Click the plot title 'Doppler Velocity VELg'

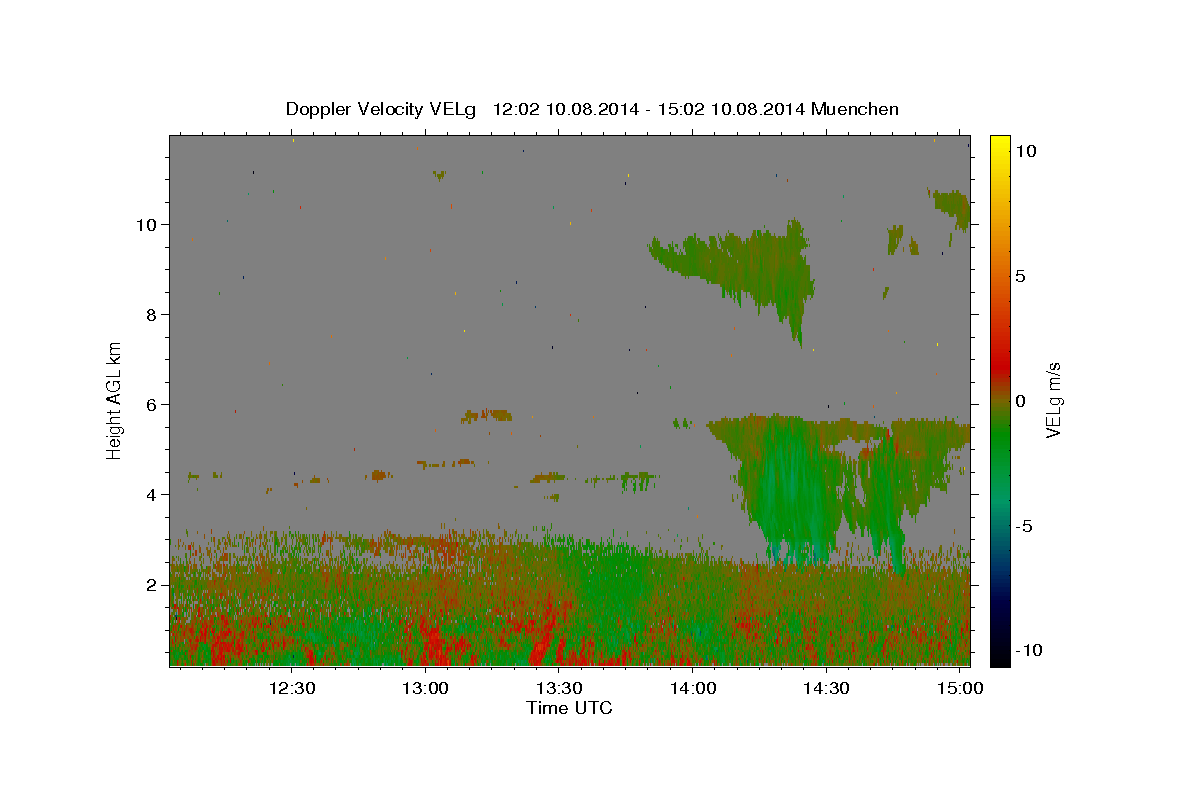tap(382, 109)
